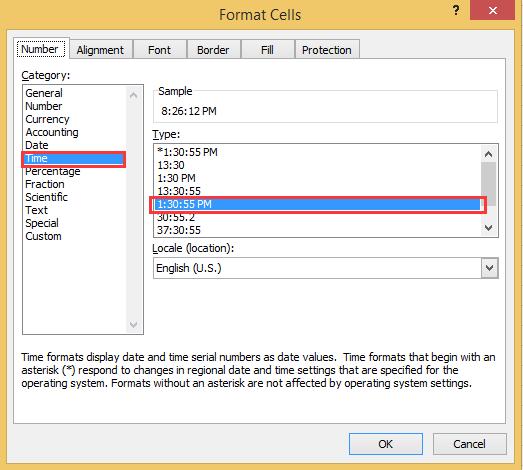Select the Scientific category
Image resolution: width=523 pixels, height=470 pixels.
point(75,197)
